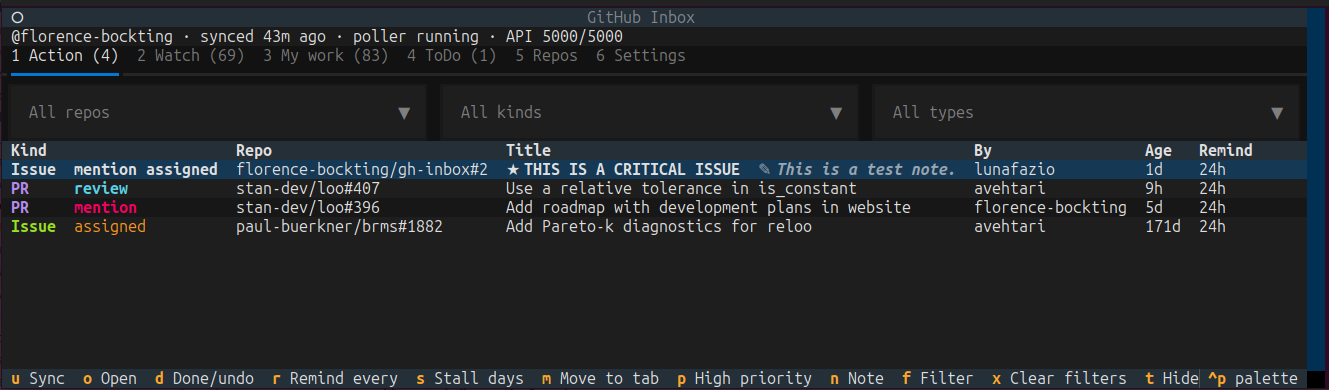Viewport: 1329px width, 390px height.
Task: Select row Use a relative tolerance in is_constant
Action: [x=653, y=189]
